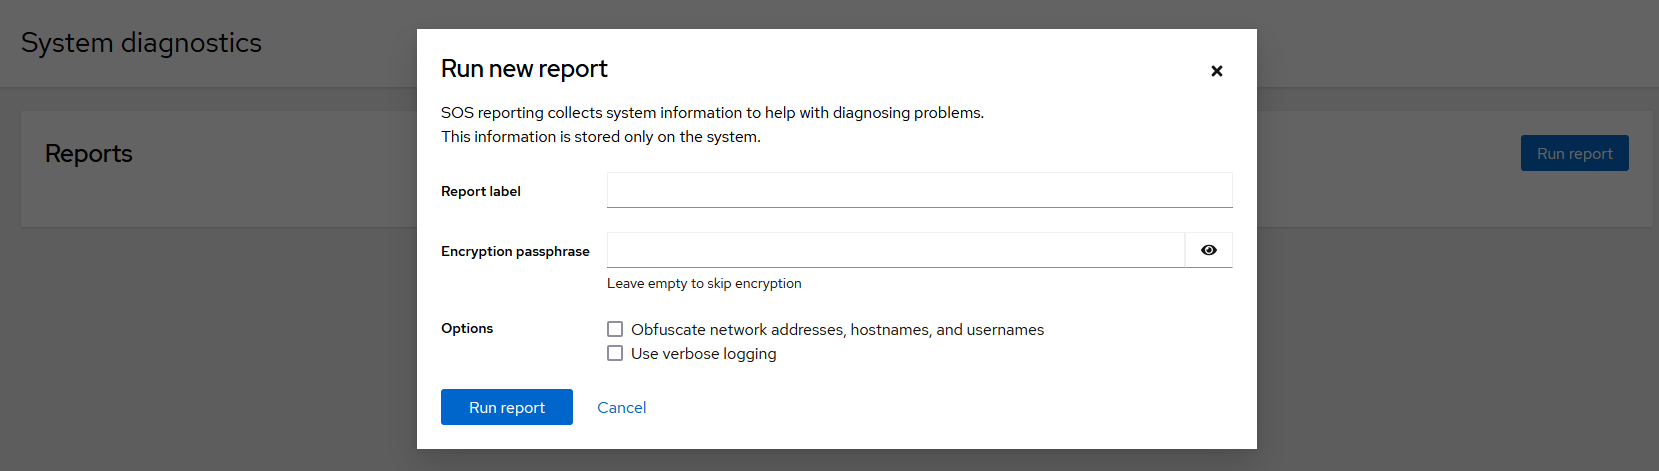The height and width of the screenshot is (471, 1659).
Task: Enable obfuscate network addresses checkbox
Action: (615, 329)
